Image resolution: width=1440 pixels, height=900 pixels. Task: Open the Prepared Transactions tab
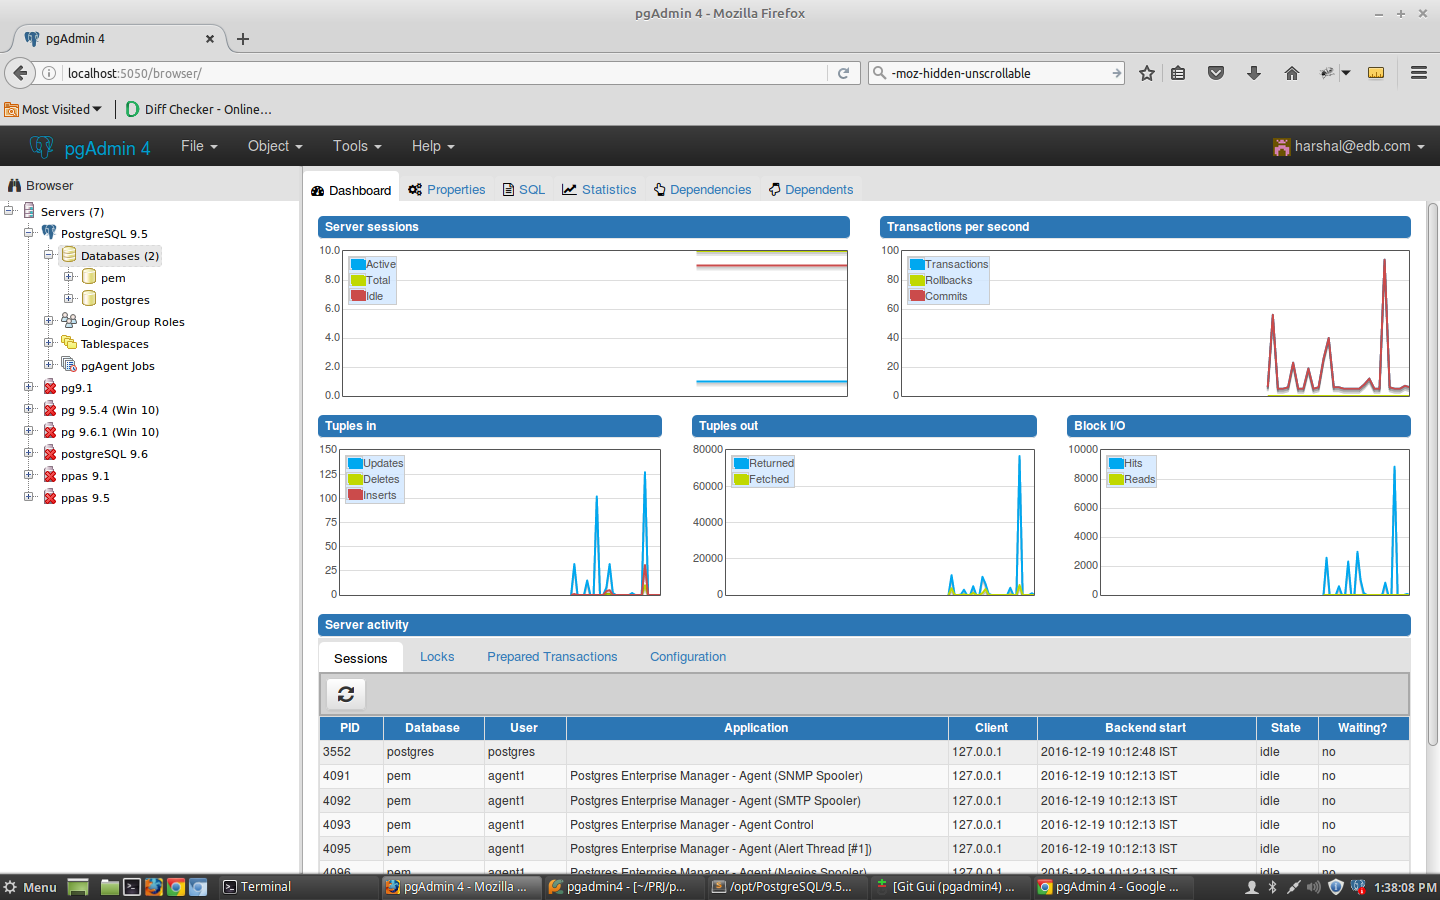552,657
